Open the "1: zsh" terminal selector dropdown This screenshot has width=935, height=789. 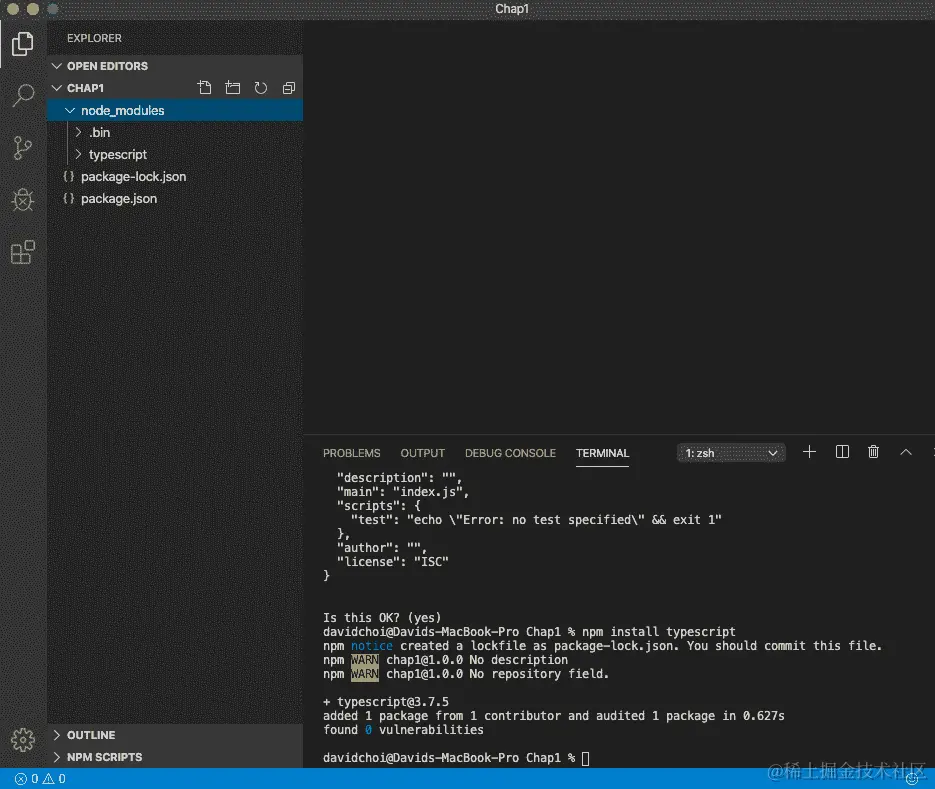730,452
